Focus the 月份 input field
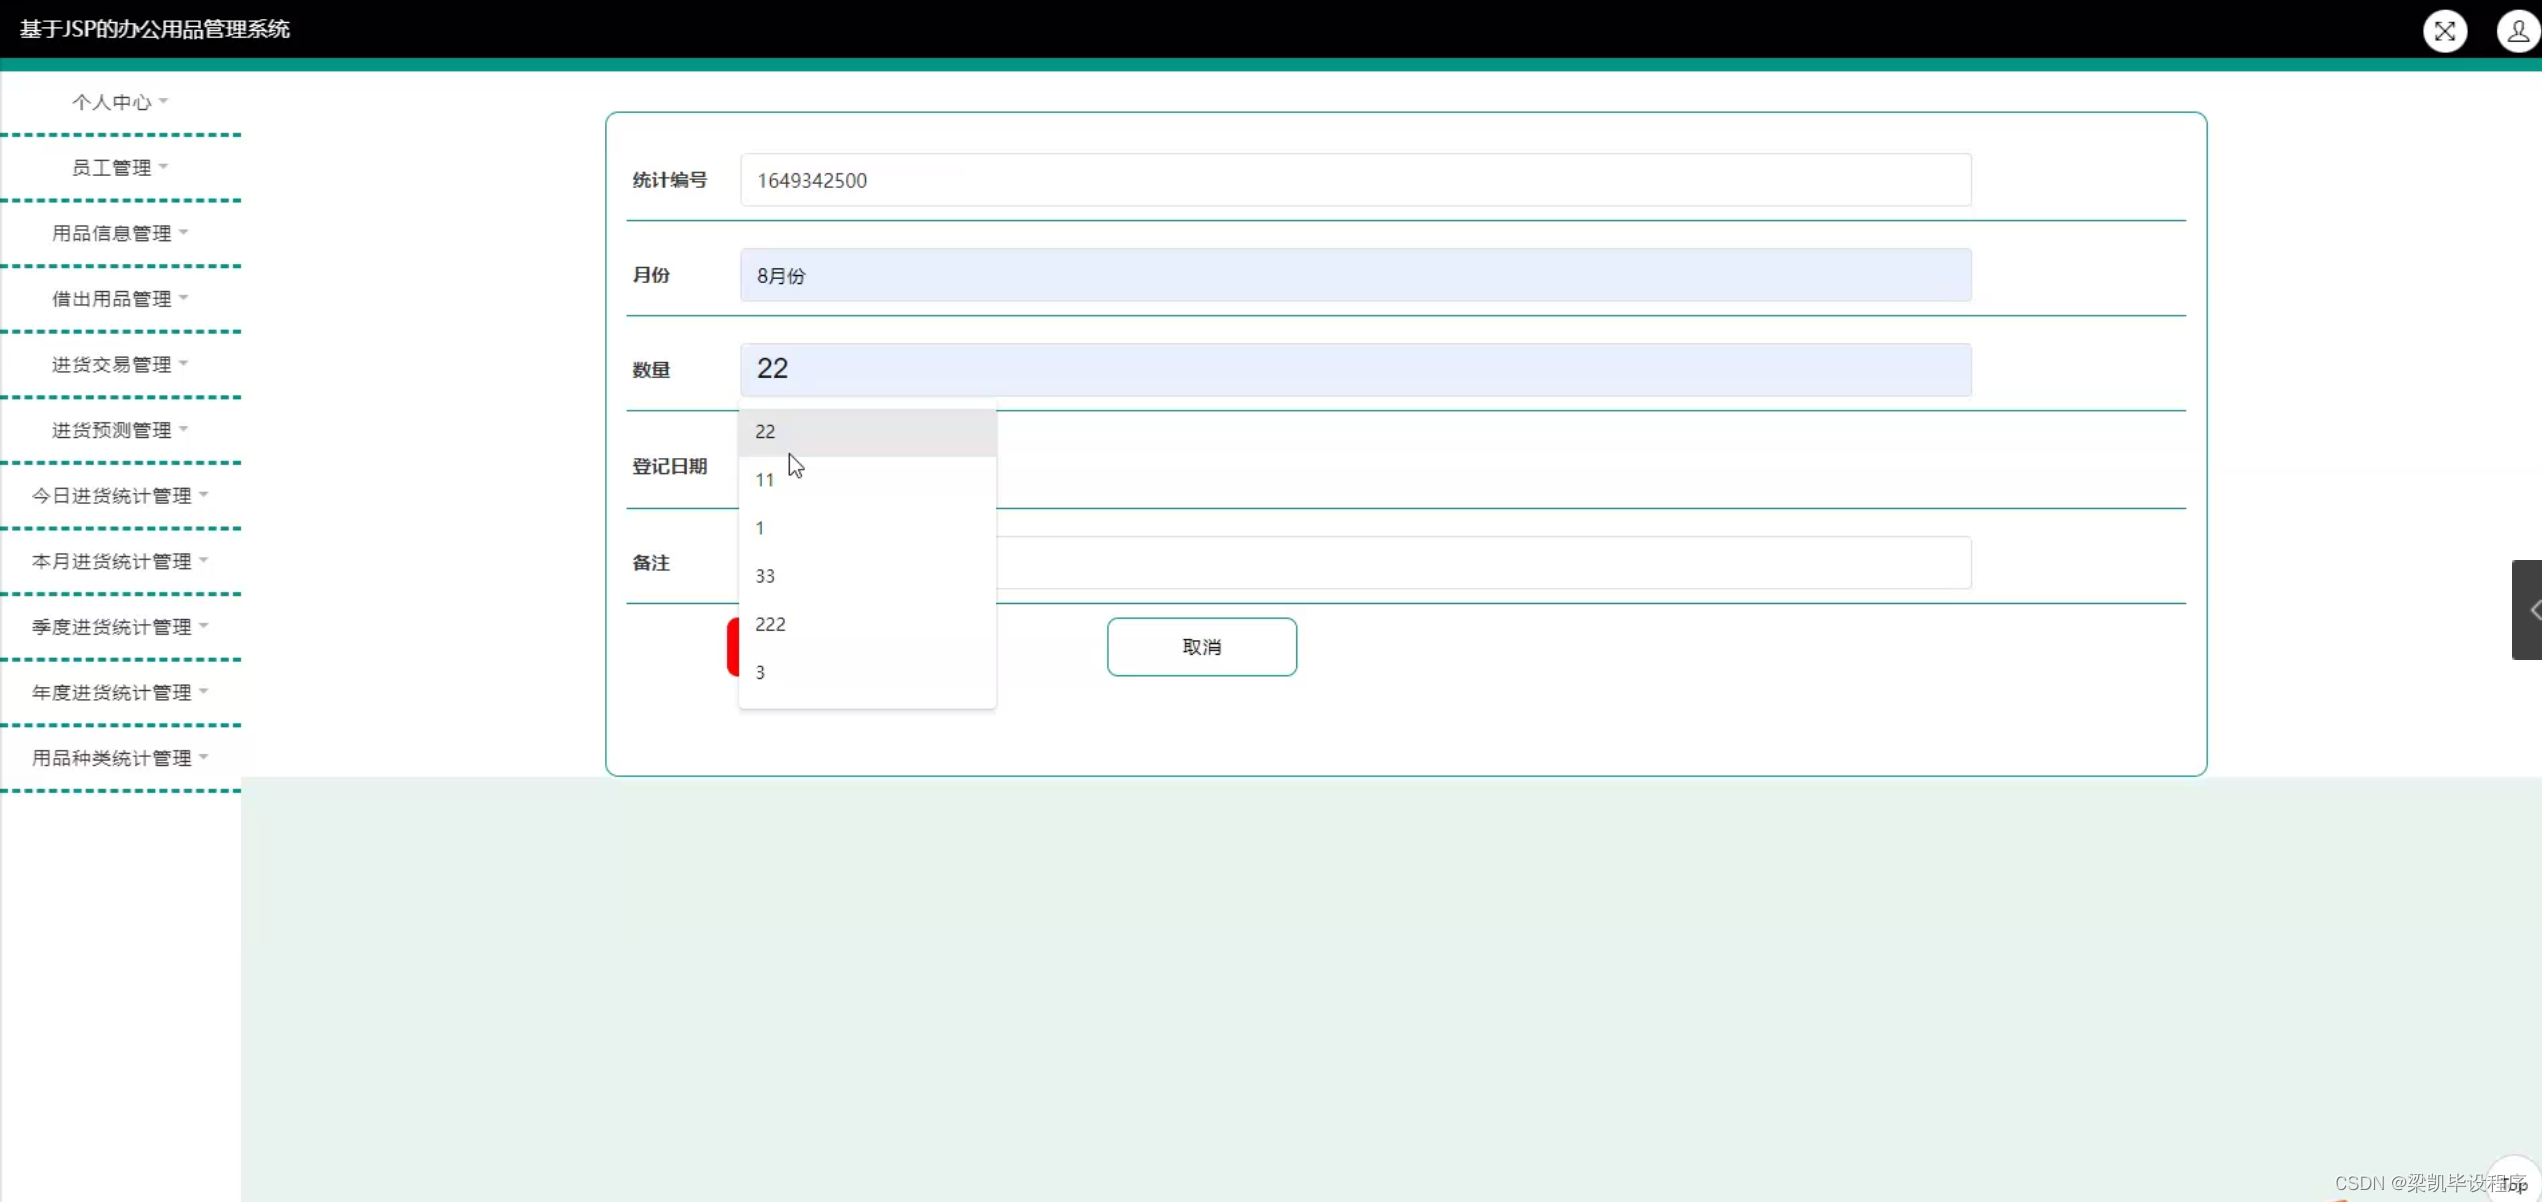 coord(1355,275)
